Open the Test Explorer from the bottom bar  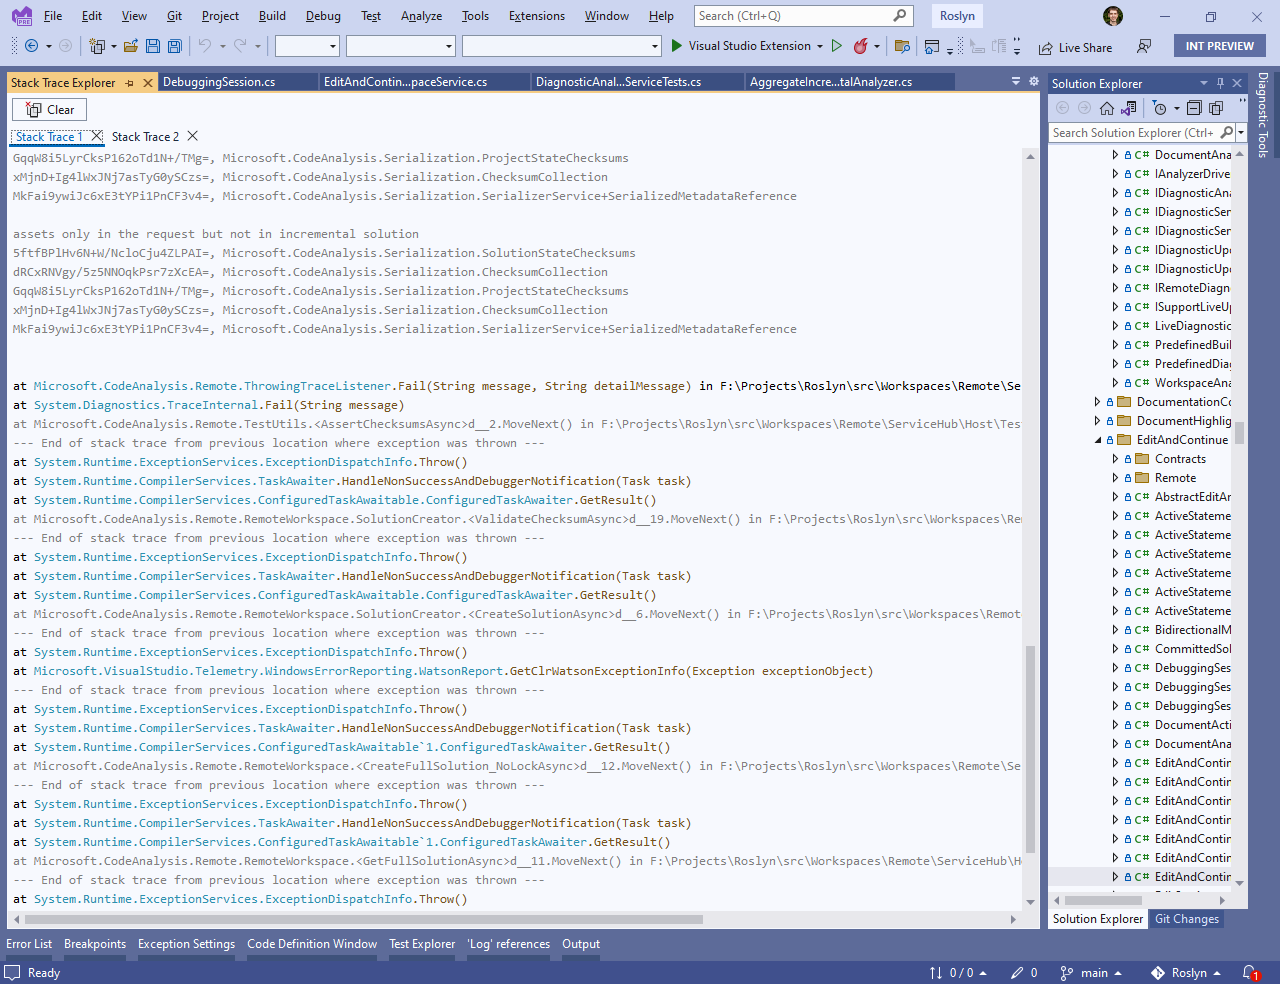(x=421, y=943)
